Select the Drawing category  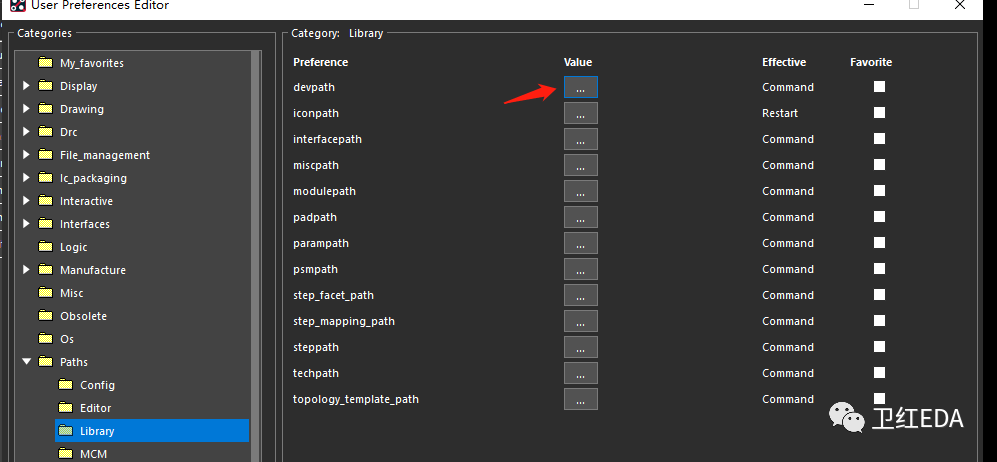(x=81, y=109)
